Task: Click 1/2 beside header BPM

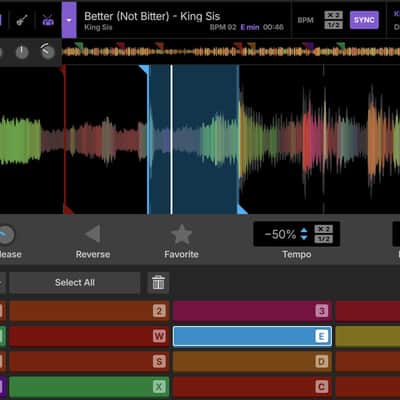Action: [333, 25]
